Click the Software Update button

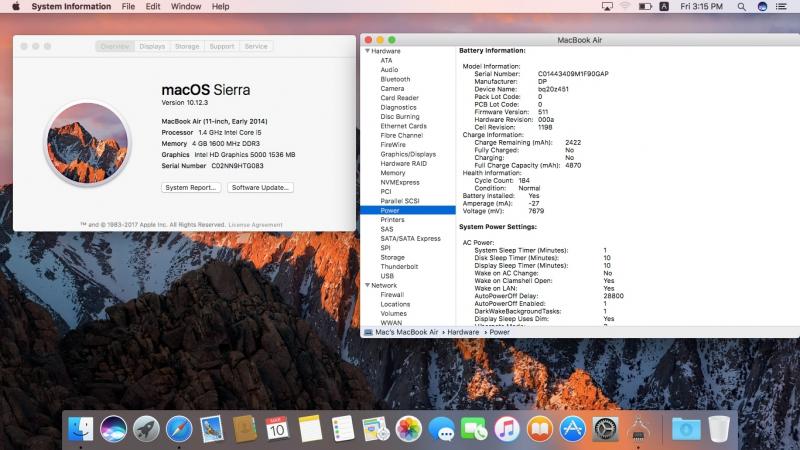point(260,187)
